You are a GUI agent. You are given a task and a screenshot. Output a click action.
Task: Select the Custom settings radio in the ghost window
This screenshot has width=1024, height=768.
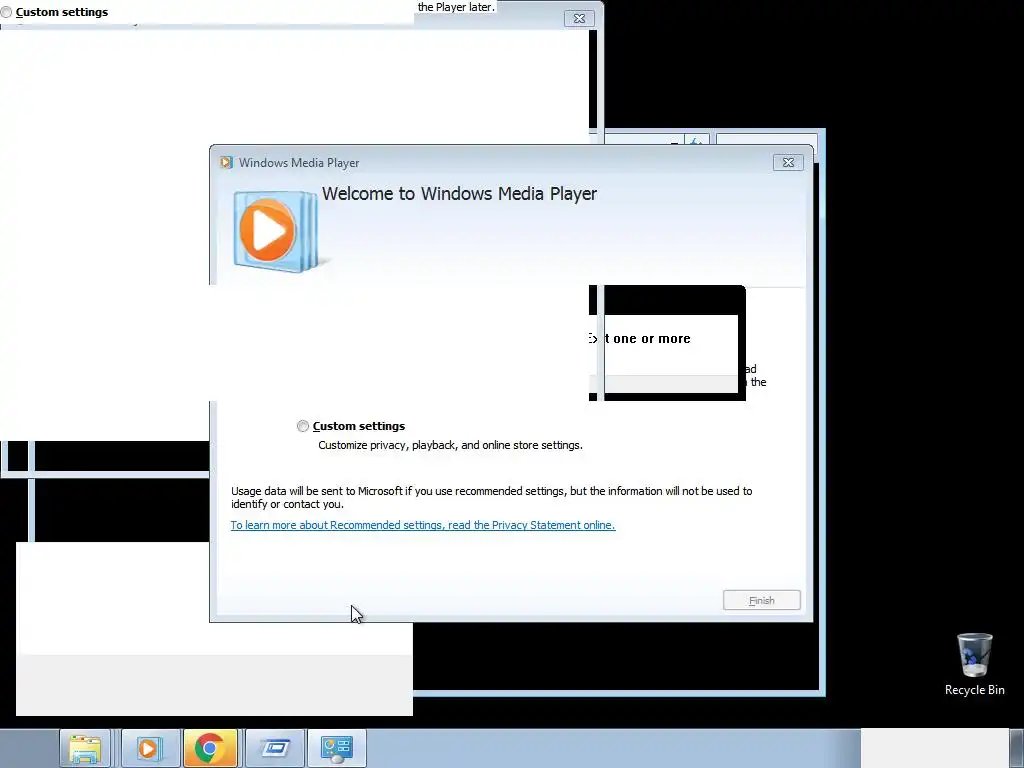point(7,12)
